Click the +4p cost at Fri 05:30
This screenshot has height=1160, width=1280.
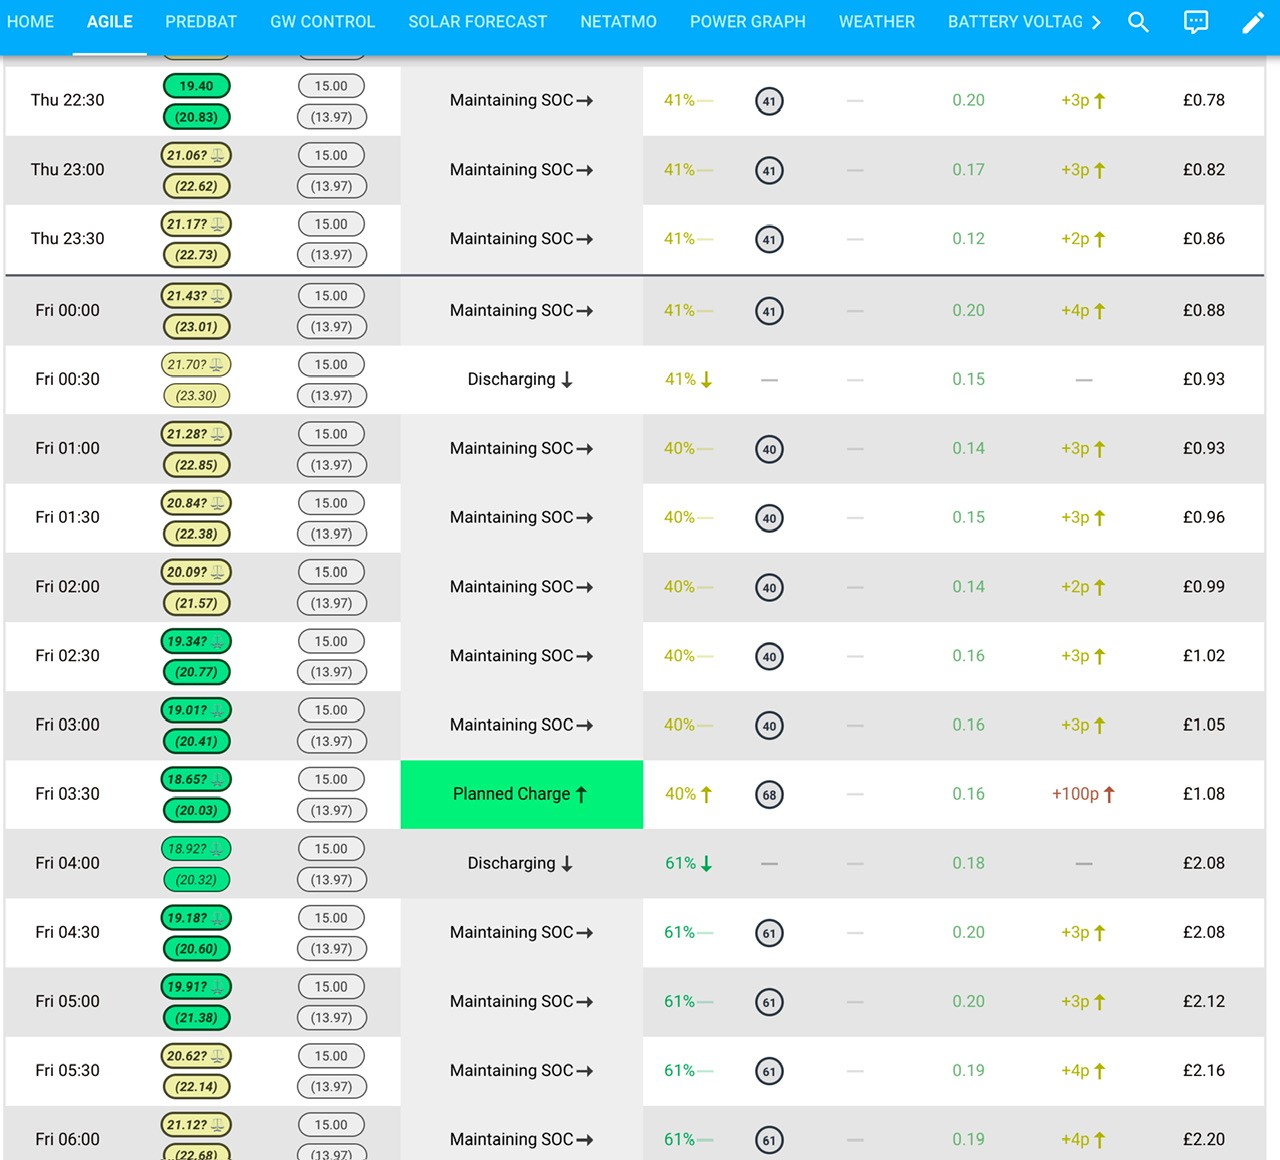click(1083, 1071)
